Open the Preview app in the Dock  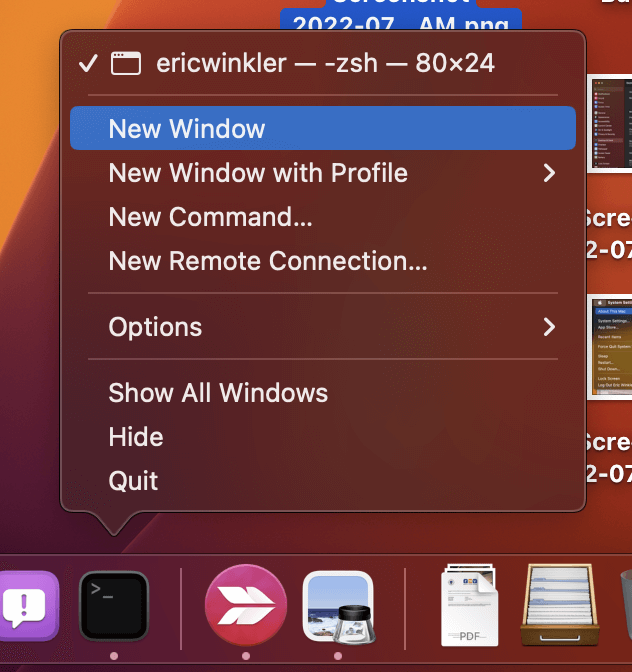[x=338, y=606]
